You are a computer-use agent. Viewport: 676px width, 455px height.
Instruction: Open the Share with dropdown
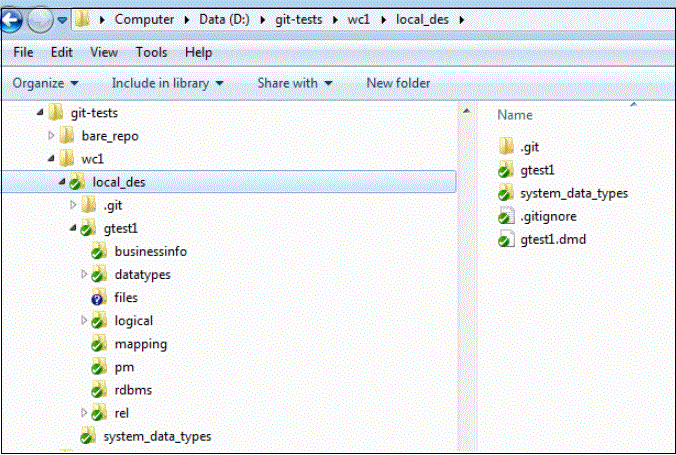click(295, 83)
